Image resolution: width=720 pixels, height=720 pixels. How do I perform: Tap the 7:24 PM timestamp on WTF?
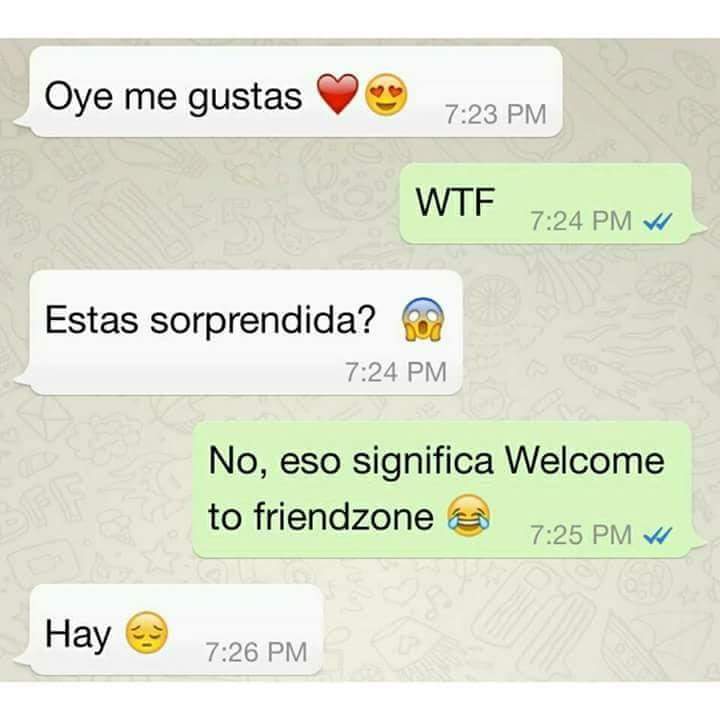pyautogui.click(x=581, y=221)
